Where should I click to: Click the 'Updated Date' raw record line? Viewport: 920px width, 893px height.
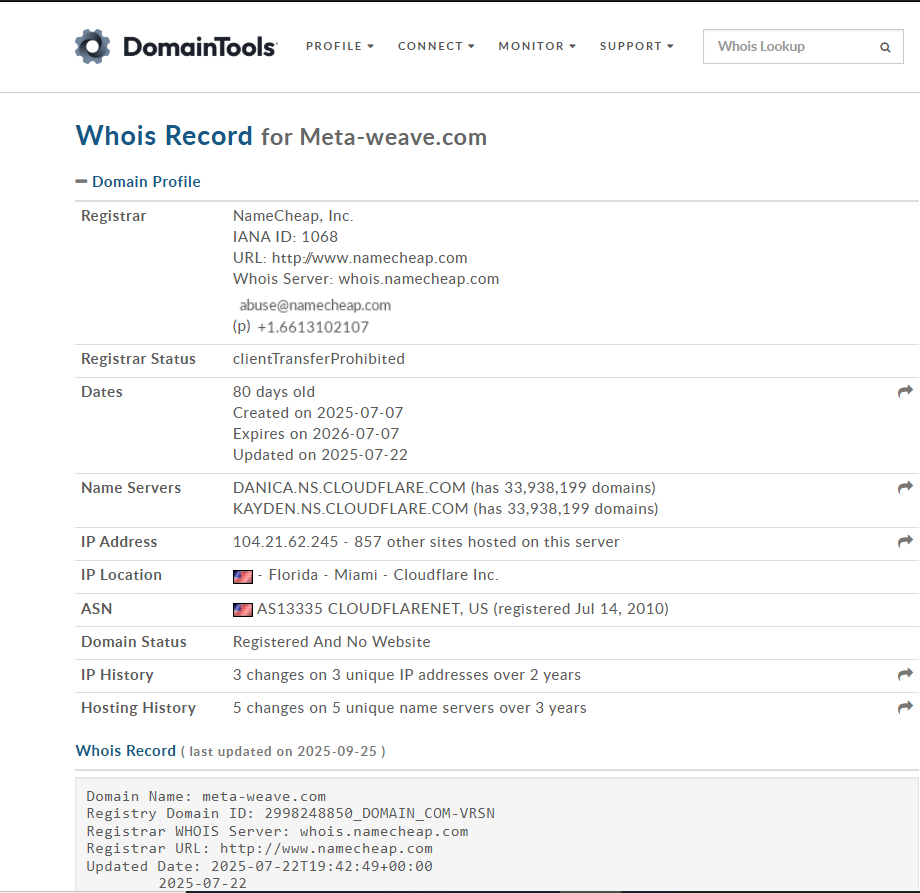pos(259,866)
